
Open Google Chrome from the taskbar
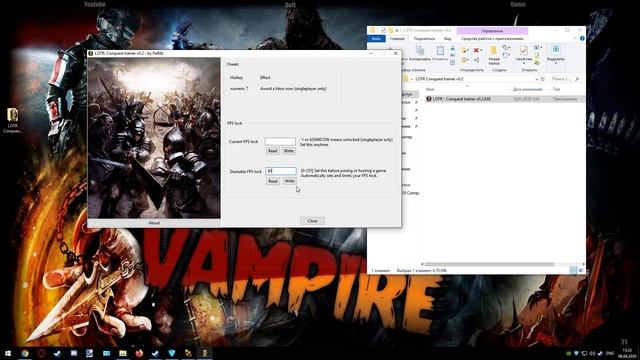(x=25, y=353)
